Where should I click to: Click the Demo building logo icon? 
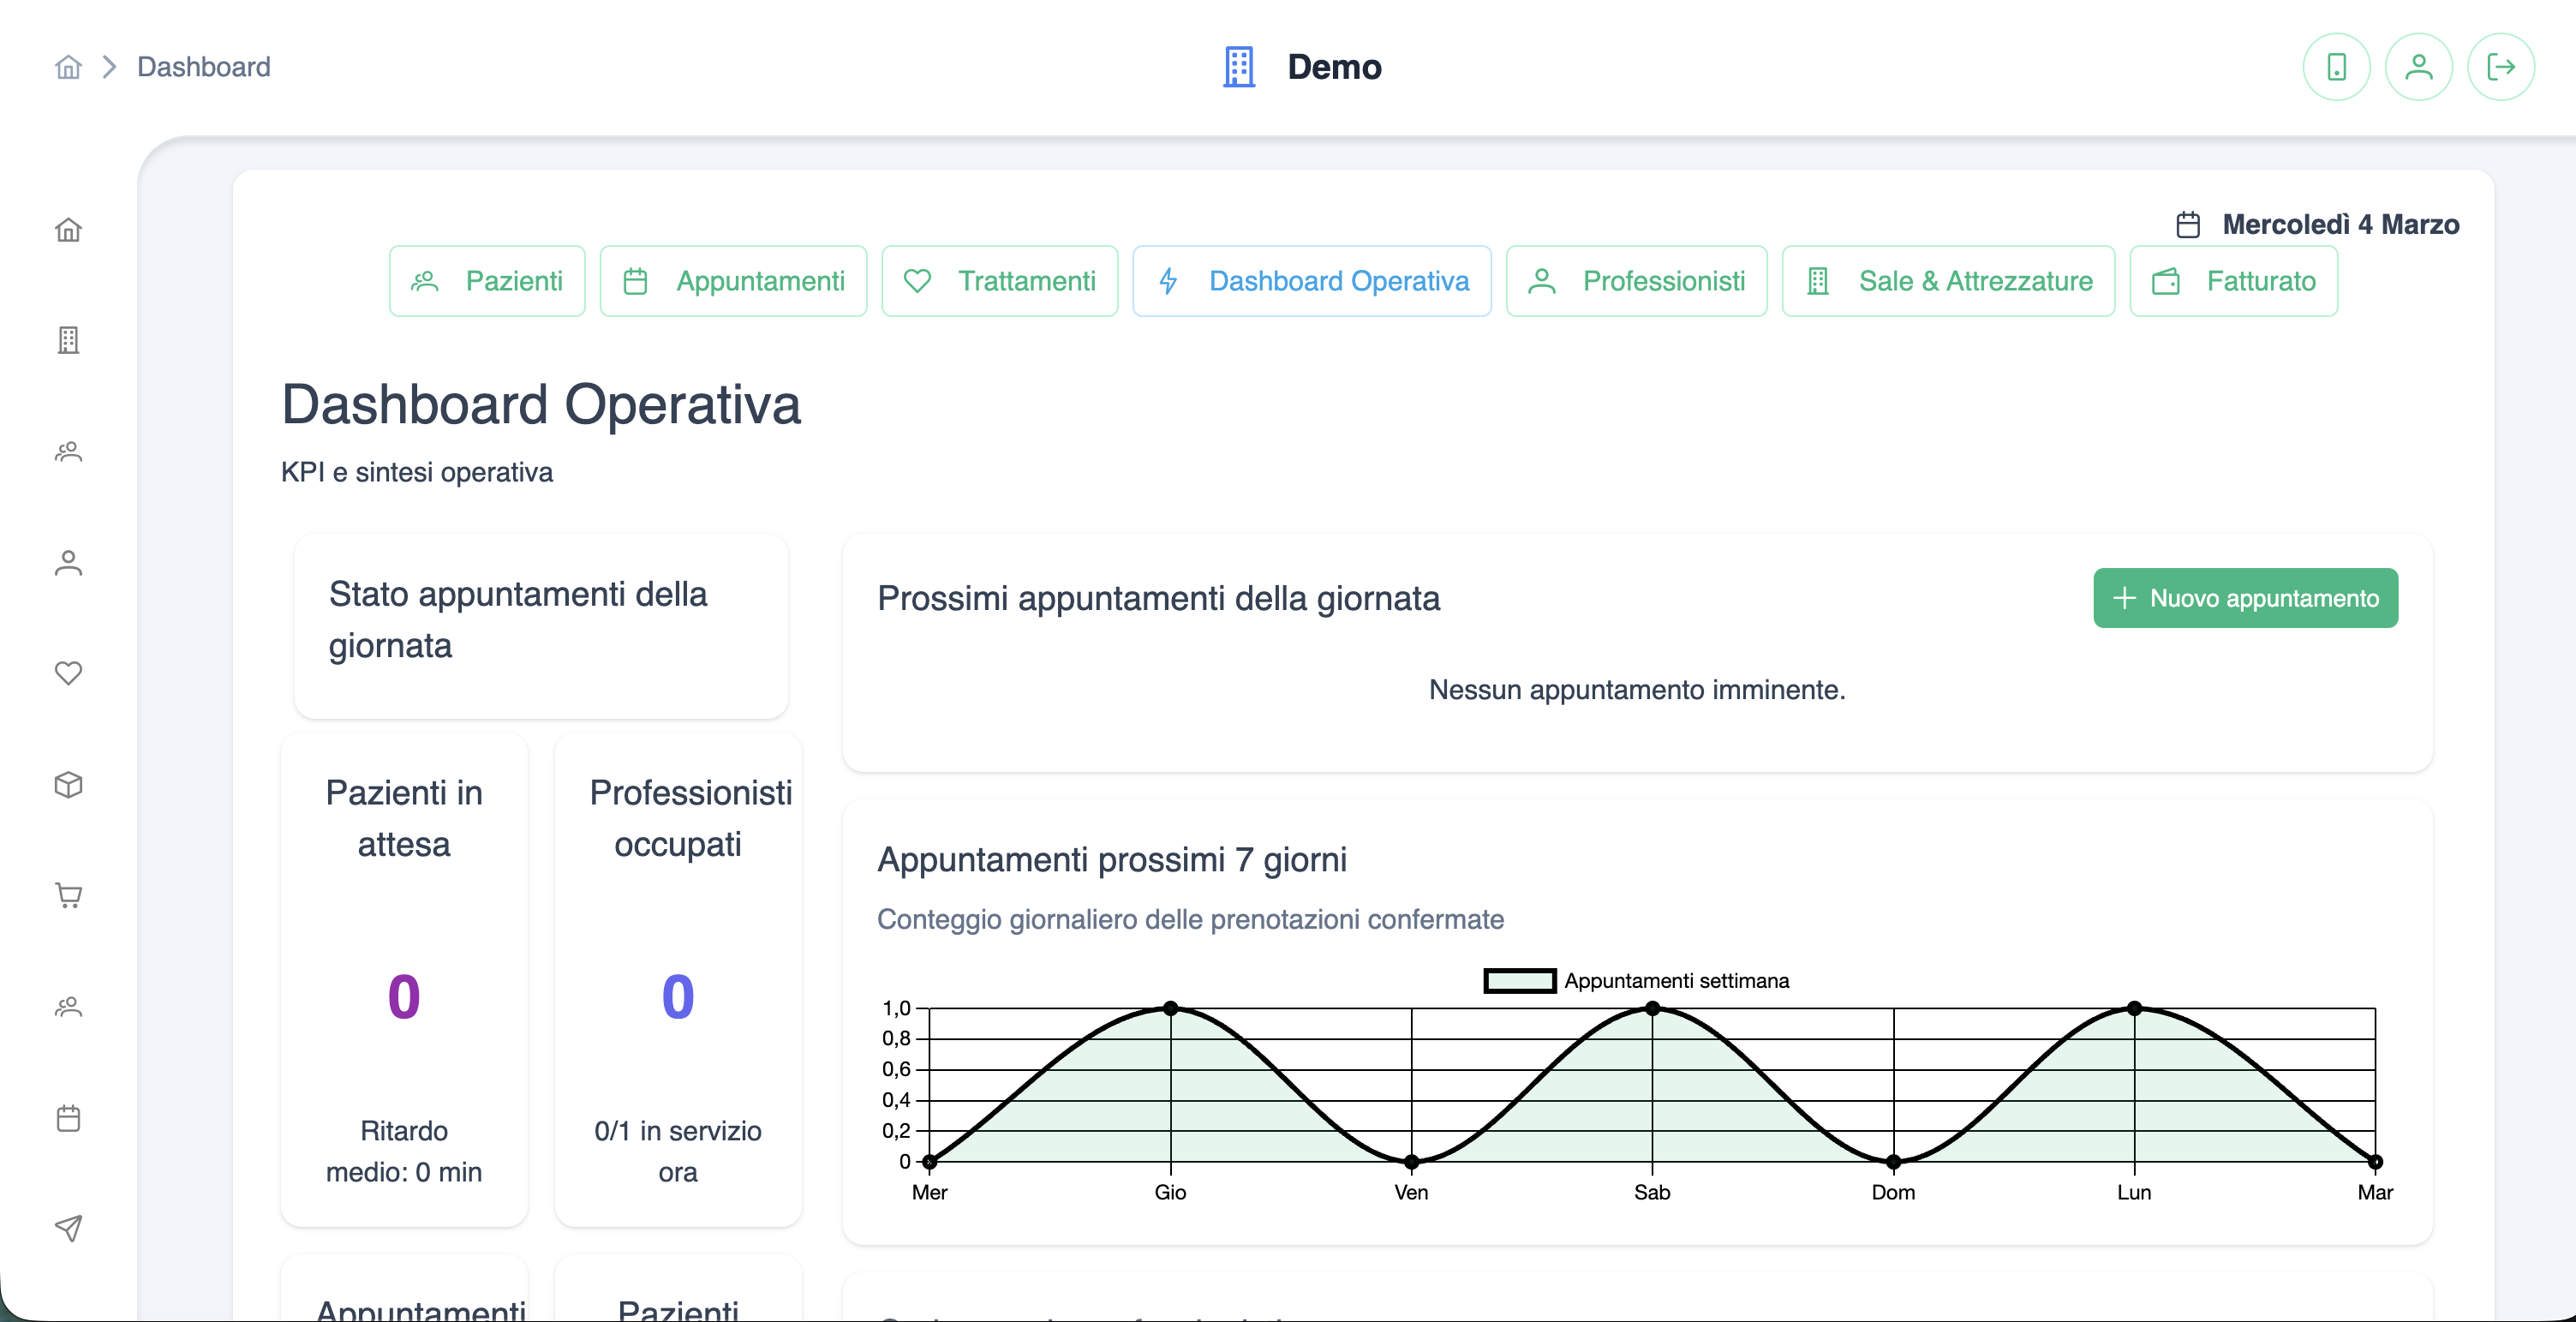[1239, 67]
